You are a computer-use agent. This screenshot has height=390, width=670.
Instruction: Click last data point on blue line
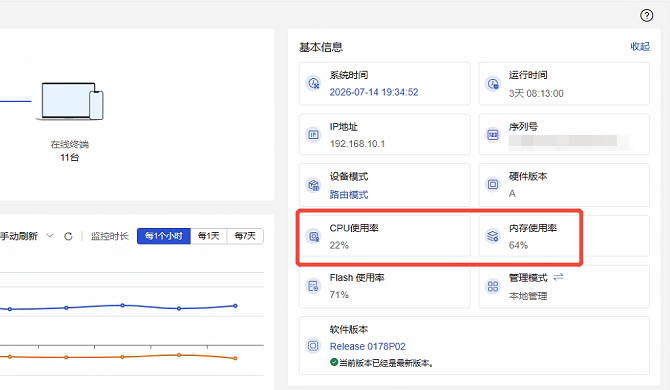click(x=235, y=306)
